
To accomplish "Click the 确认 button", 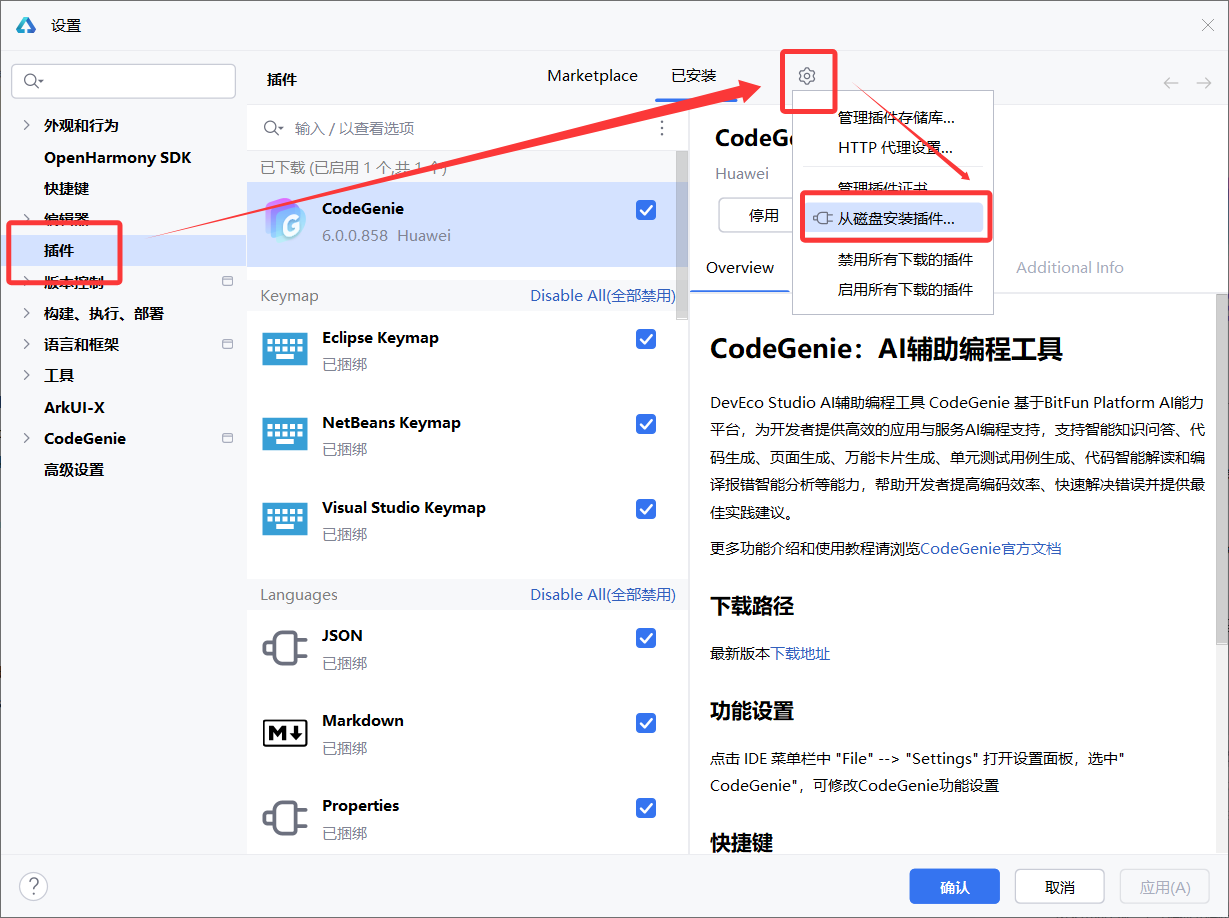I will (x=954, y=887).
